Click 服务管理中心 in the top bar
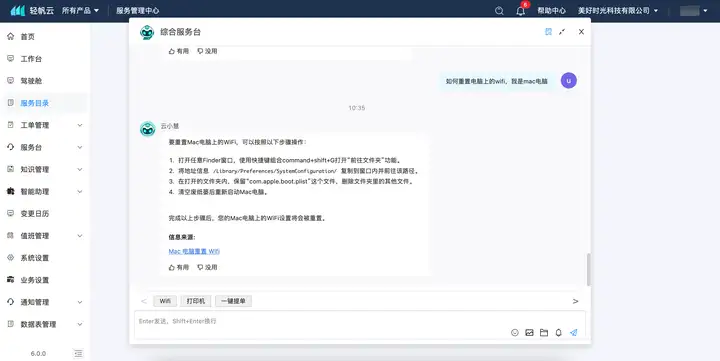Screen dimensions: 720x361 click(137, 11)
